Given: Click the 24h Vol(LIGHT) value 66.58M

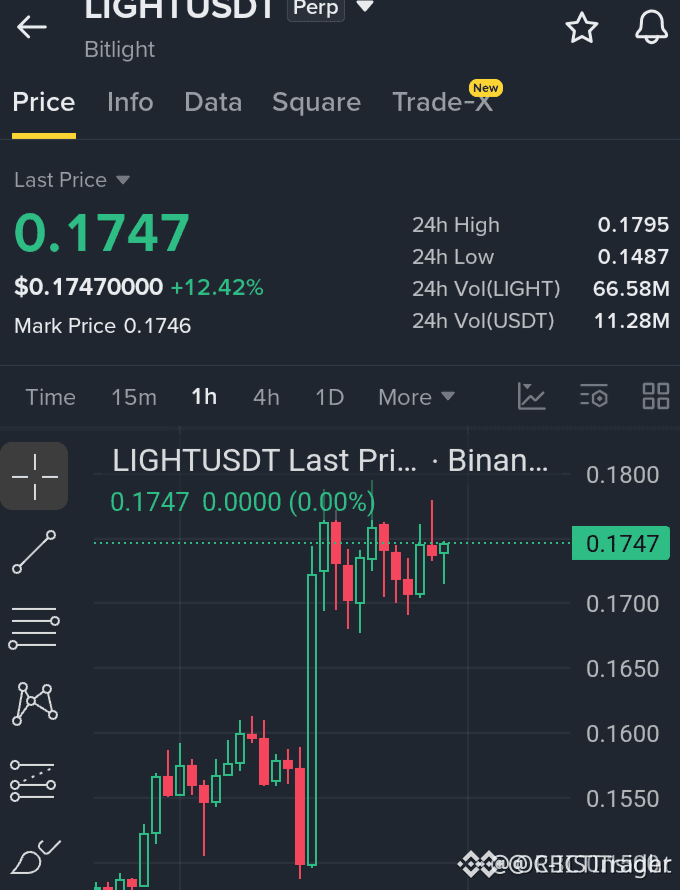Looking at the screenshot, I should 631,288.
